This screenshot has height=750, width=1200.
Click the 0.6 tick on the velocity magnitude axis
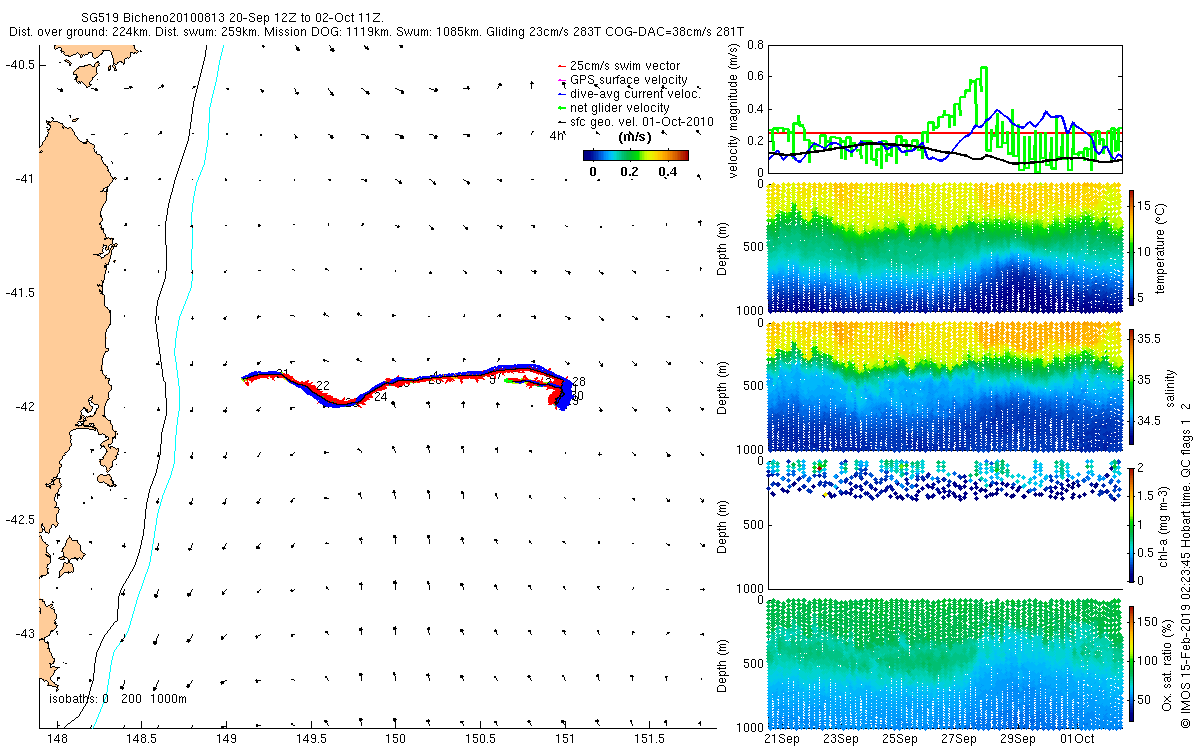[756, 77]
